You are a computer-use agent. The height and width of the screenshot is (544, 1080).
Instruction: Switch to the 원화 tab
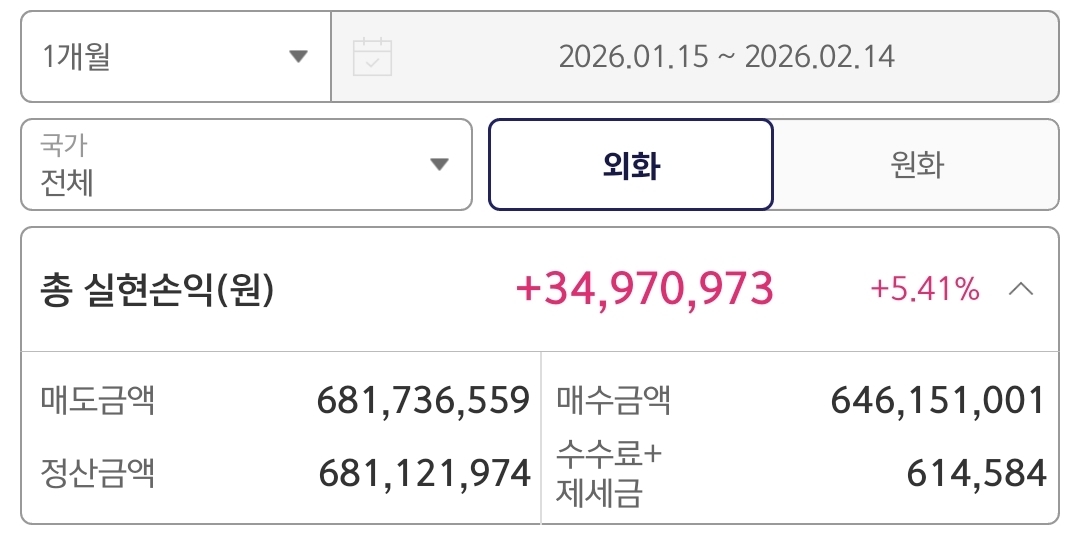pyautogui.click(x=916, y=165)
